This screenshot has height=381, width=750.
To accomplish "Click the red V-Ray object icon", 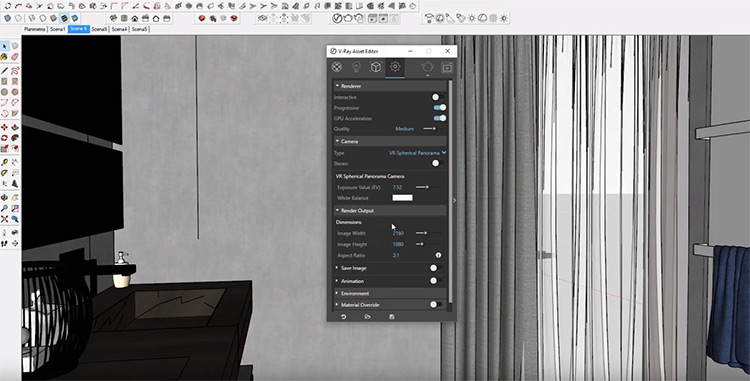I will point(202,18).
